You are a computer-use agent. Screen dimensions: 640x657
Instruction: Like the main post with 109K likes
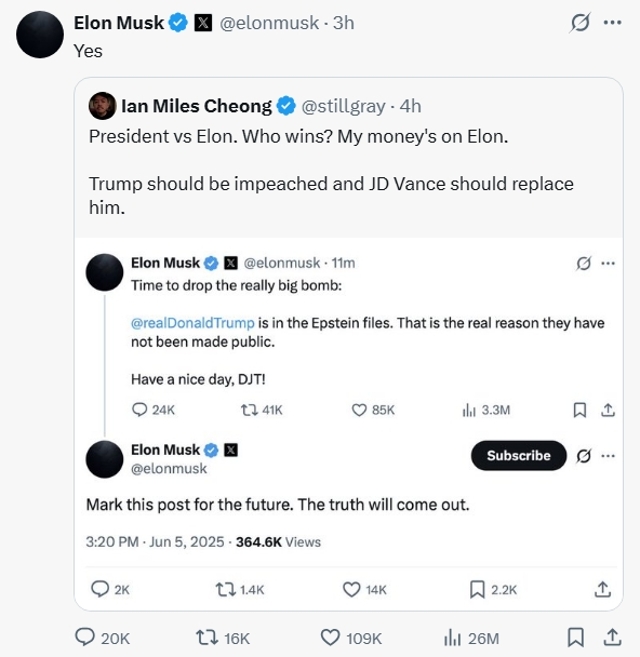[x=331, y=637]
